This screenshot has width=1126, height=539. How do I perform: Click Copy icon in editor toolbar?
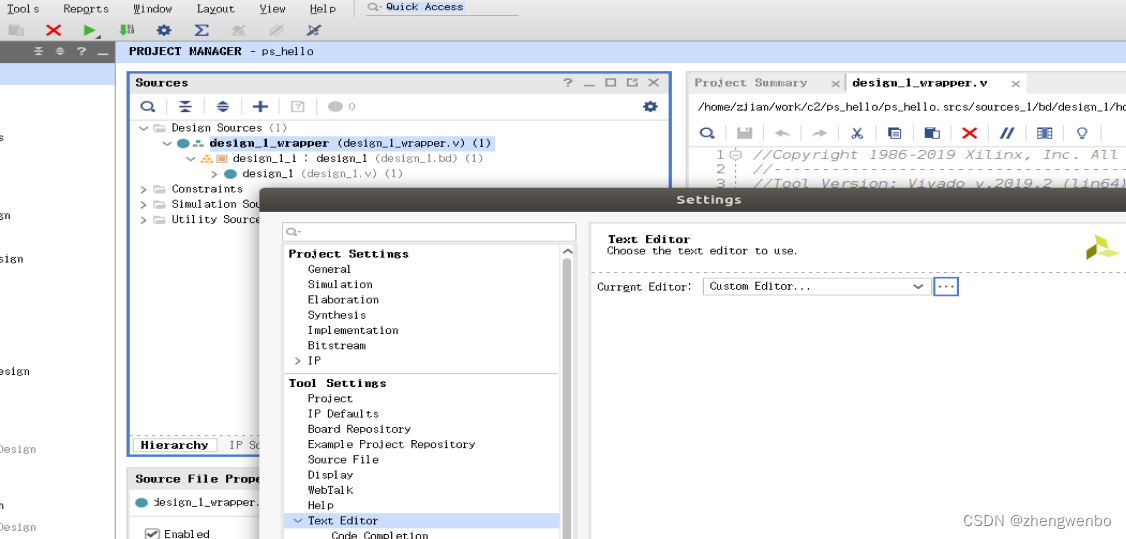point(894,133)
